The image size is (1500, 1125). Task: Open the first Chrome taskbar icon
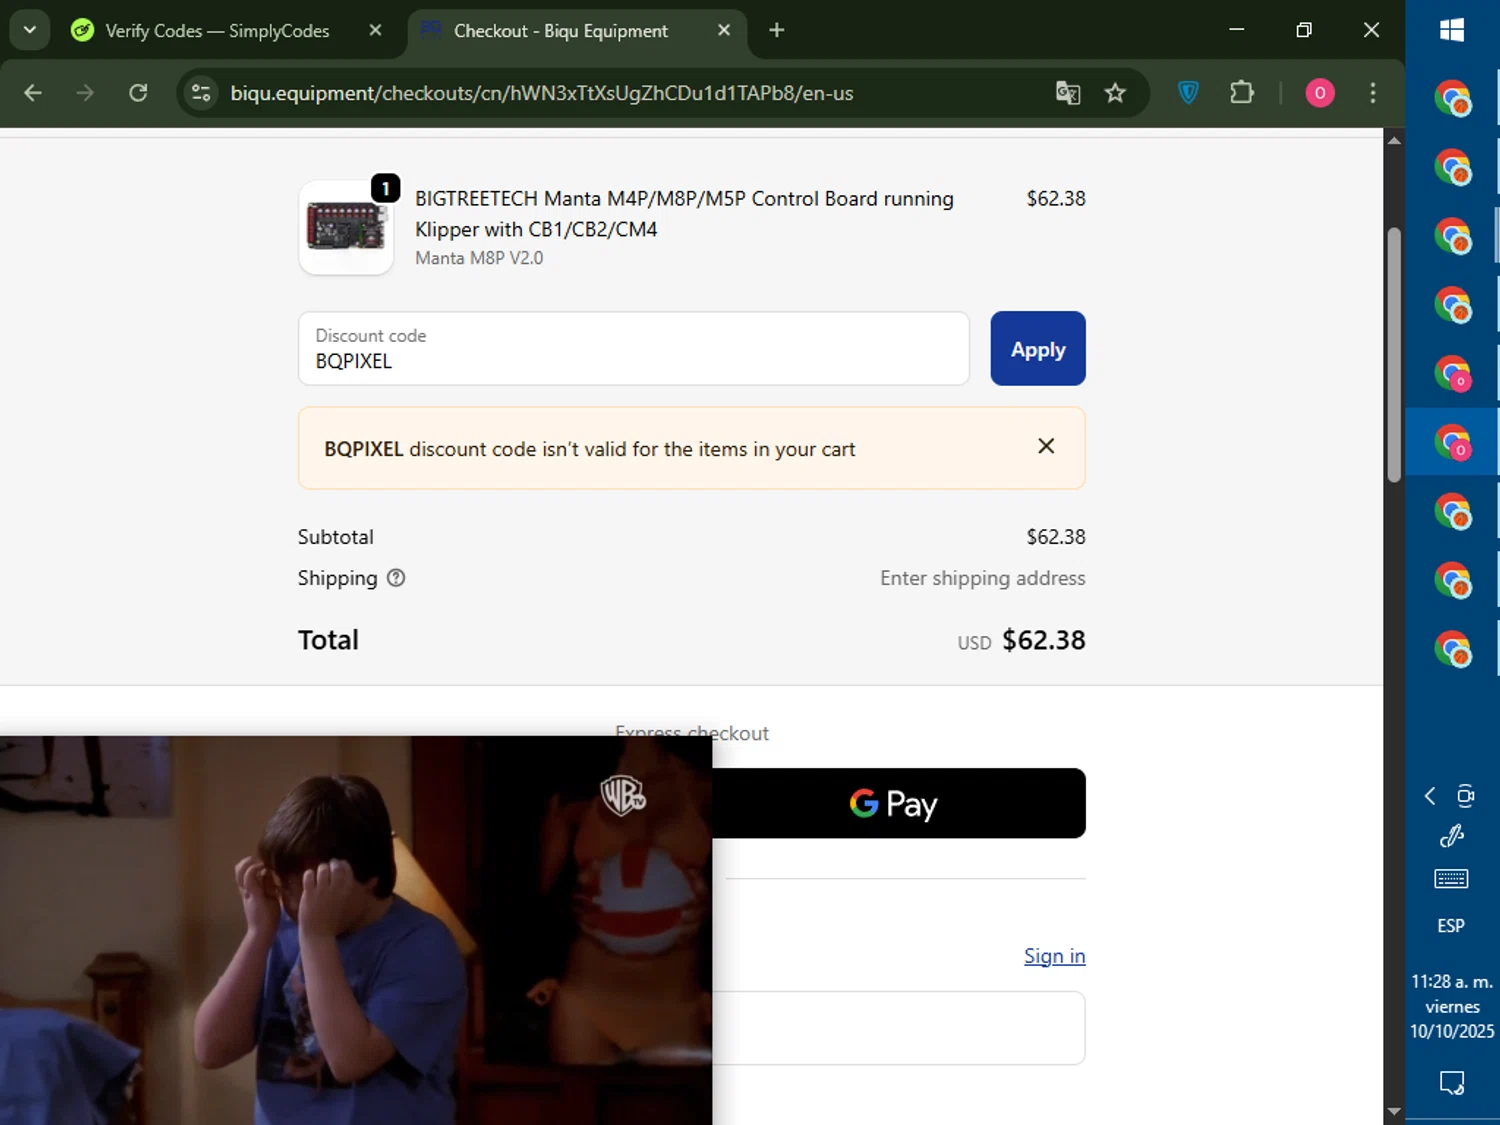[1452, 99]
